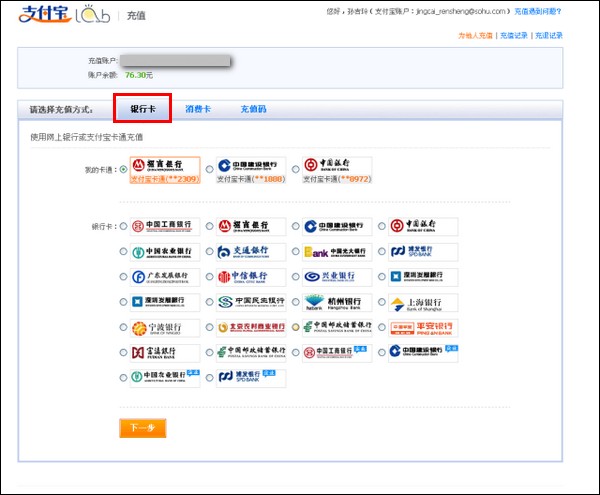Click the account balance value 76.30元
Image resolution: width=600 pixels, height=495 pixels.
point(139,75)
